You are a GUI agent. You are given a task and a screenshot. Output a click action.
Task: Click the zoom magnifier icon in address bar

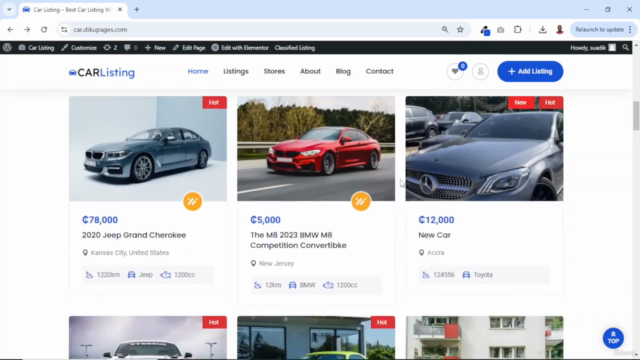(x=445, y=29)
